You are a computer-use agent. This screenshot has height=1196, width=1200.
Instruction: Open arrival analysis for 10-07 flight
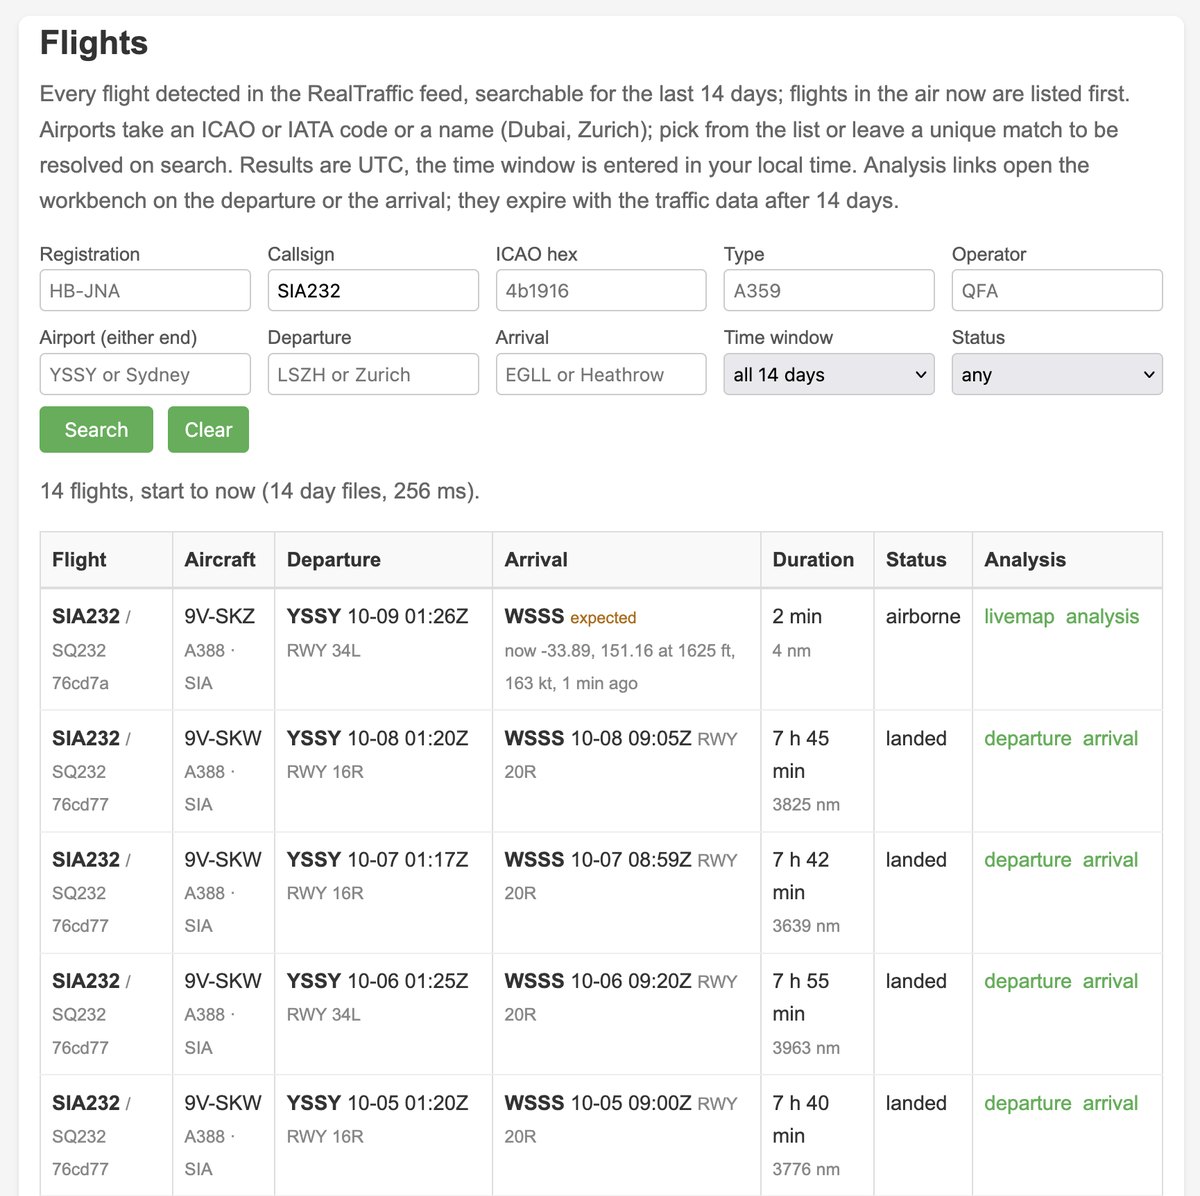click(1110, 860)
